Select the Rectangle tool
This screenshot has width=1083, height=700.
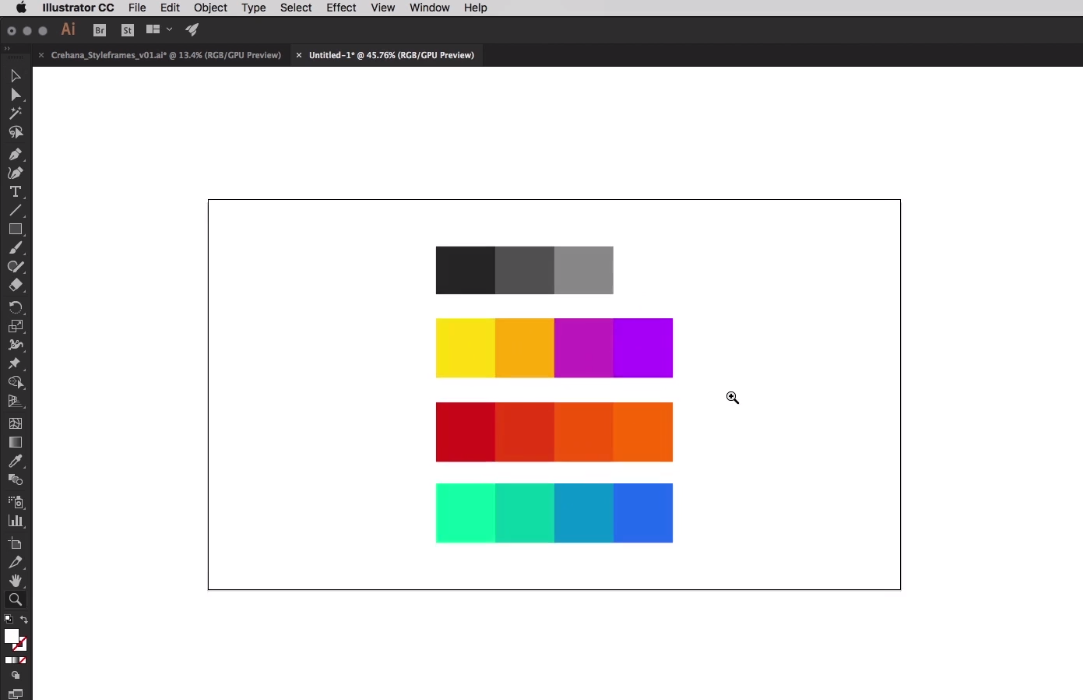pyautogui.click(x=15, y=229)
